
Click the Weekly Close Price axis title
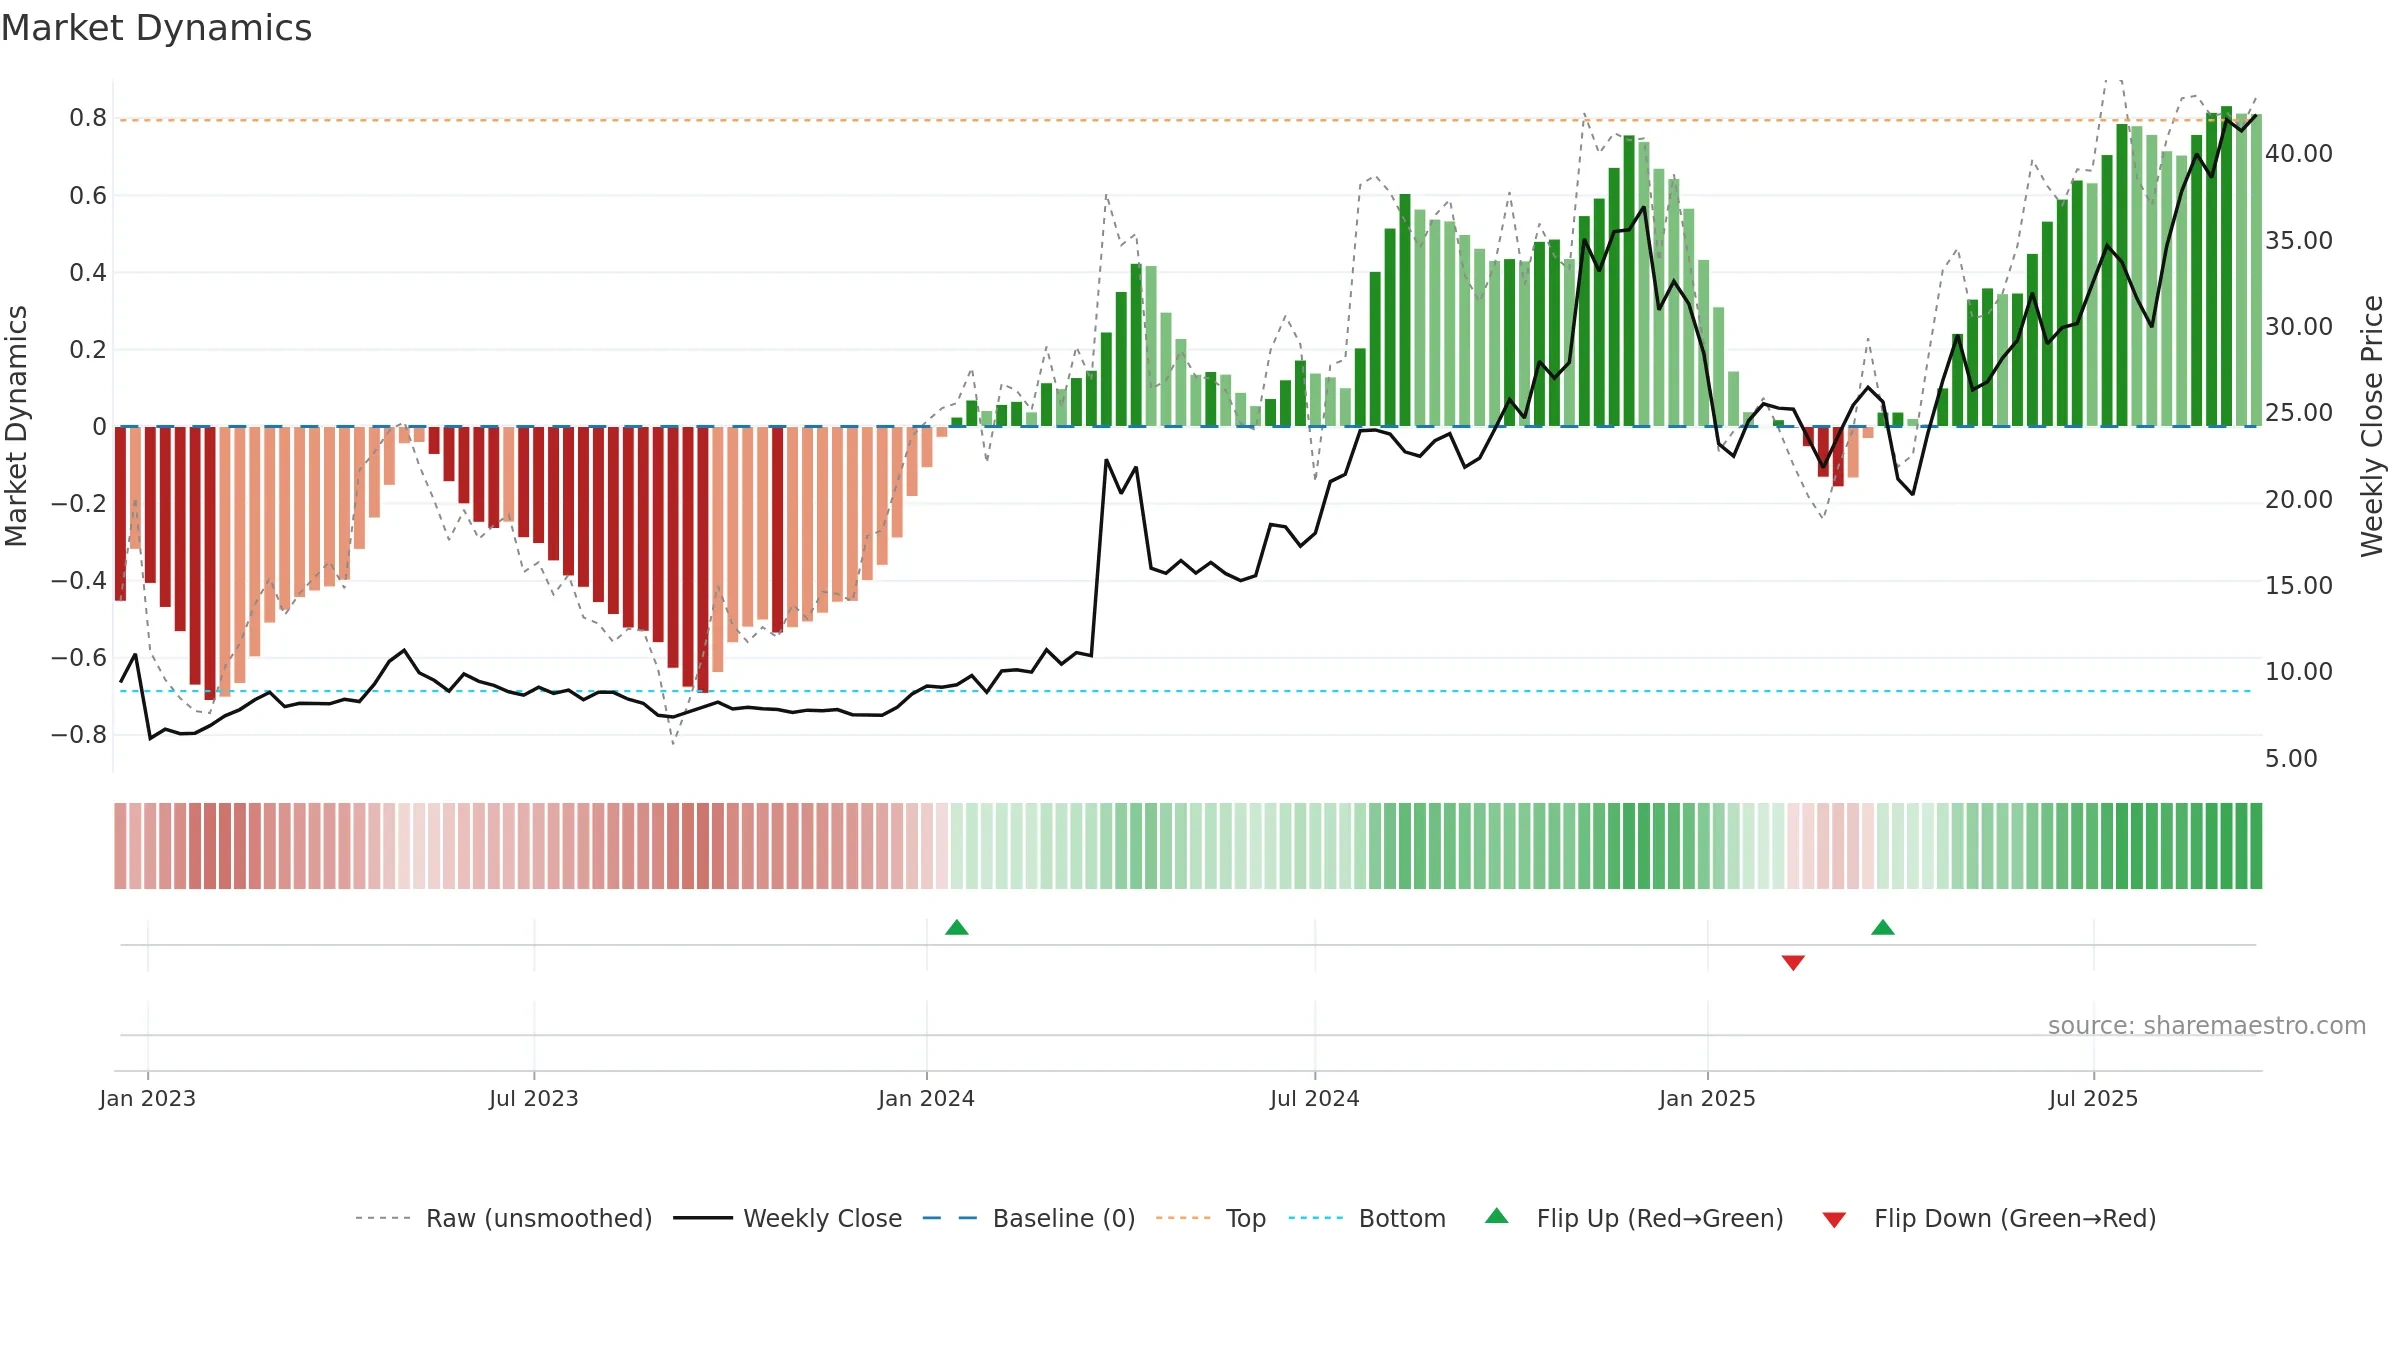(x=2372, y=426)
